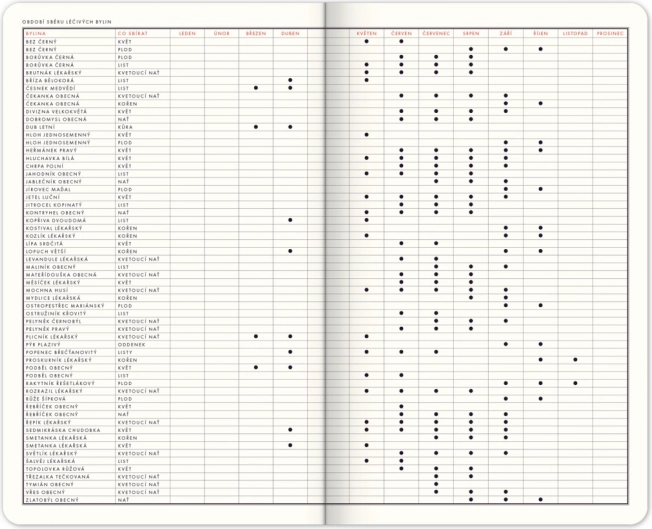
Task: Click the Duben dot for Bříza bělokorá
Action: tap(290, 80)
